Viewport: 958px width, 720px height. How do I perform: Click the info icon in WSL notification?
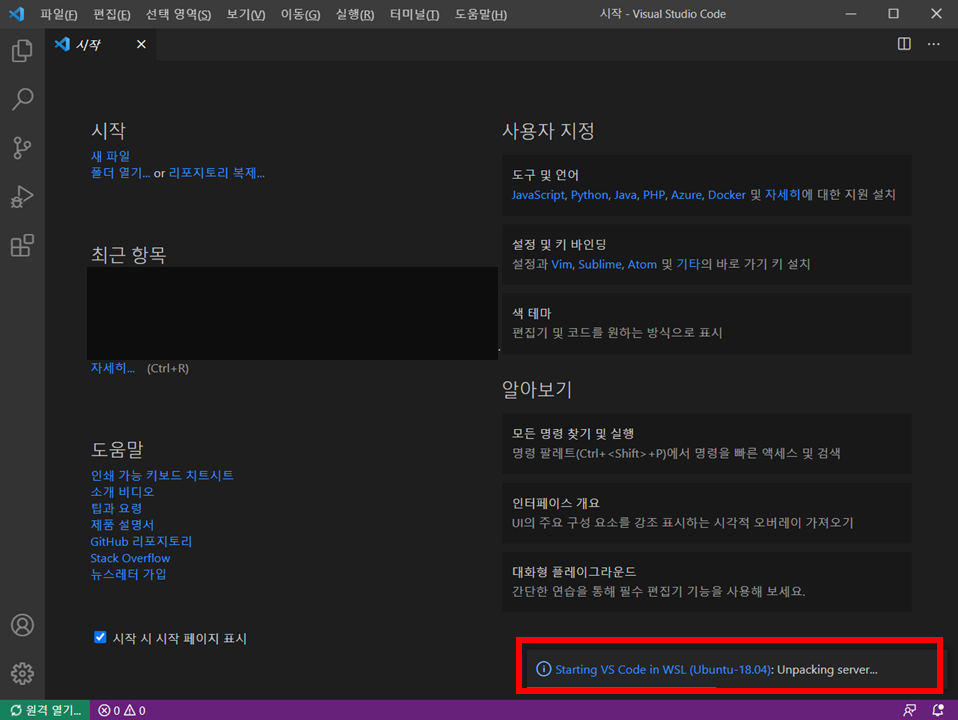pyautogui.click(x=543, y=669)
